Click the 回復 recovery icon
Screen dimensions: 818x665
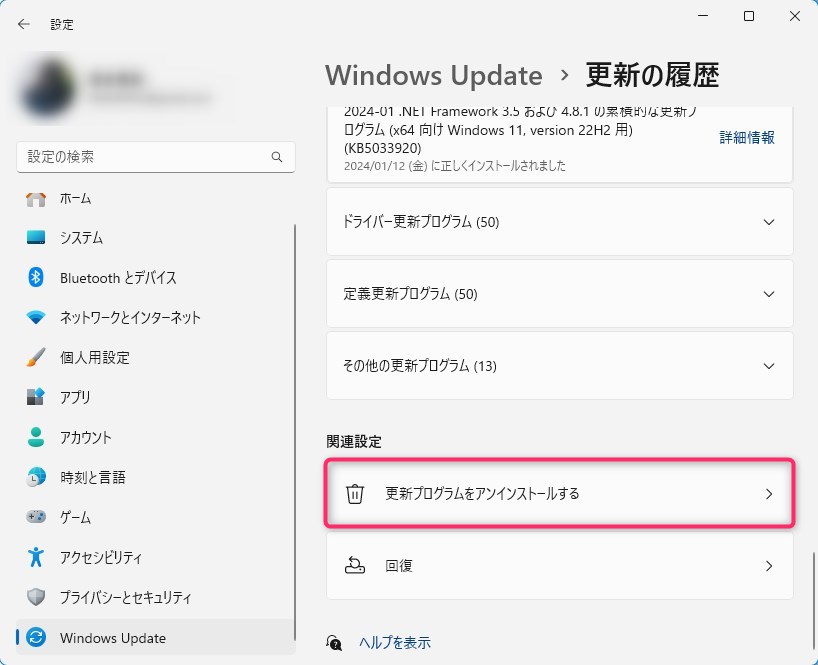click(x=355, y=566)
